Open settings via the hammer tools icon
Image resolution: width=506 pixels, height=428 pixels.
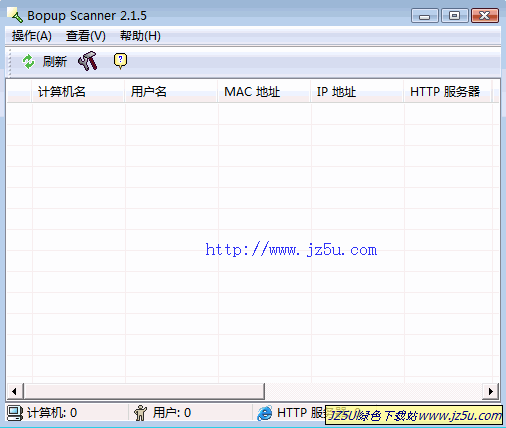(x=88, y=61)
